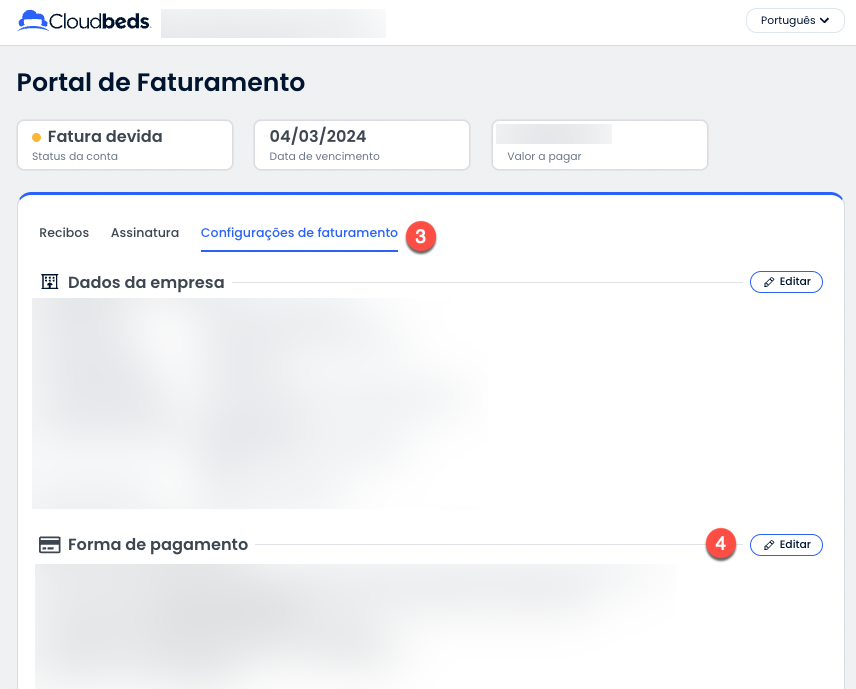The height and width of the screenshot is (689, 856).
Task: Click the Status da conta label
Action: pyautogui.click(x=75, y=156)
